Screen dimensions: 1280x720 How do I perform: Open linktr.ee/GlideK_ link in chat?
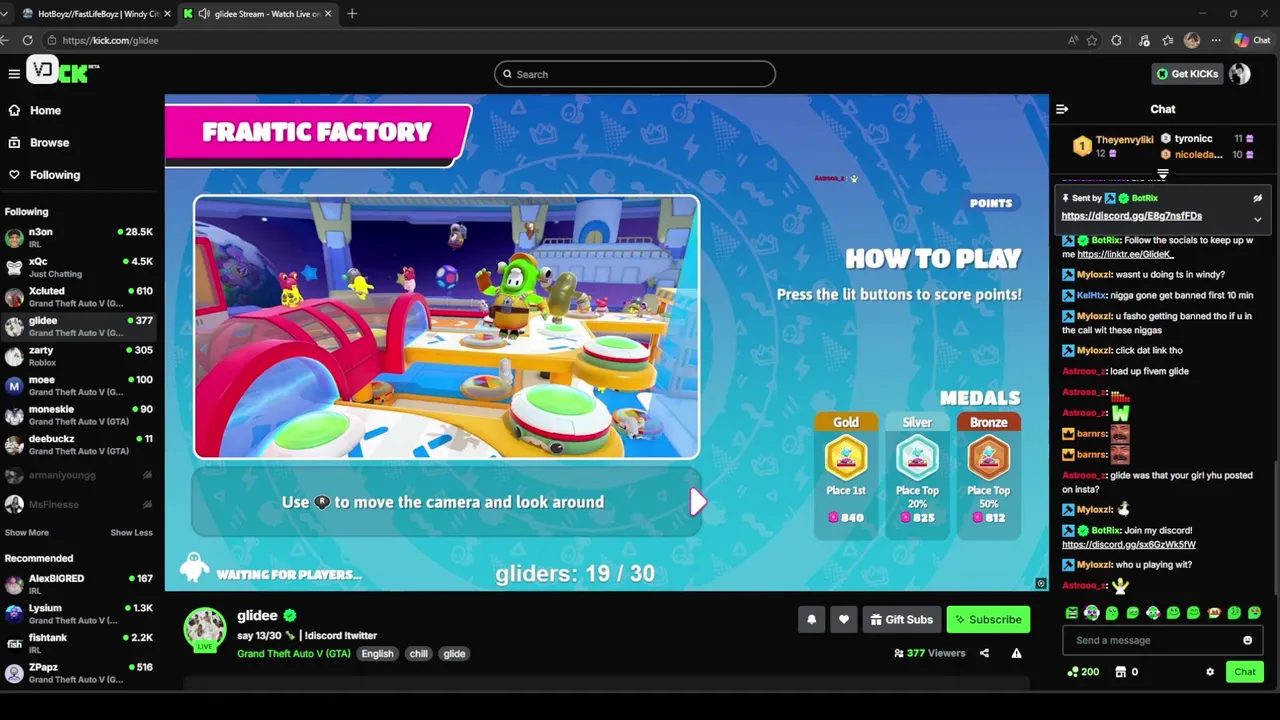(x=1125, y=255)
